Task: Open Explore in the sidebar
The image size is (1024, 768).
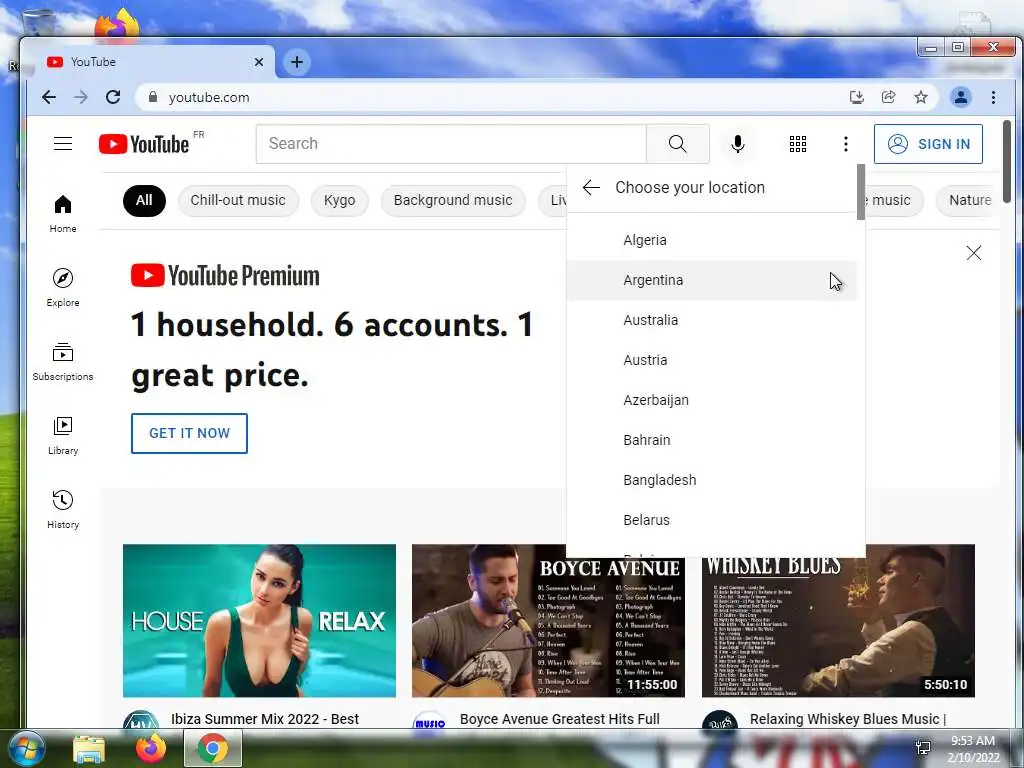Action: point(63,288)
